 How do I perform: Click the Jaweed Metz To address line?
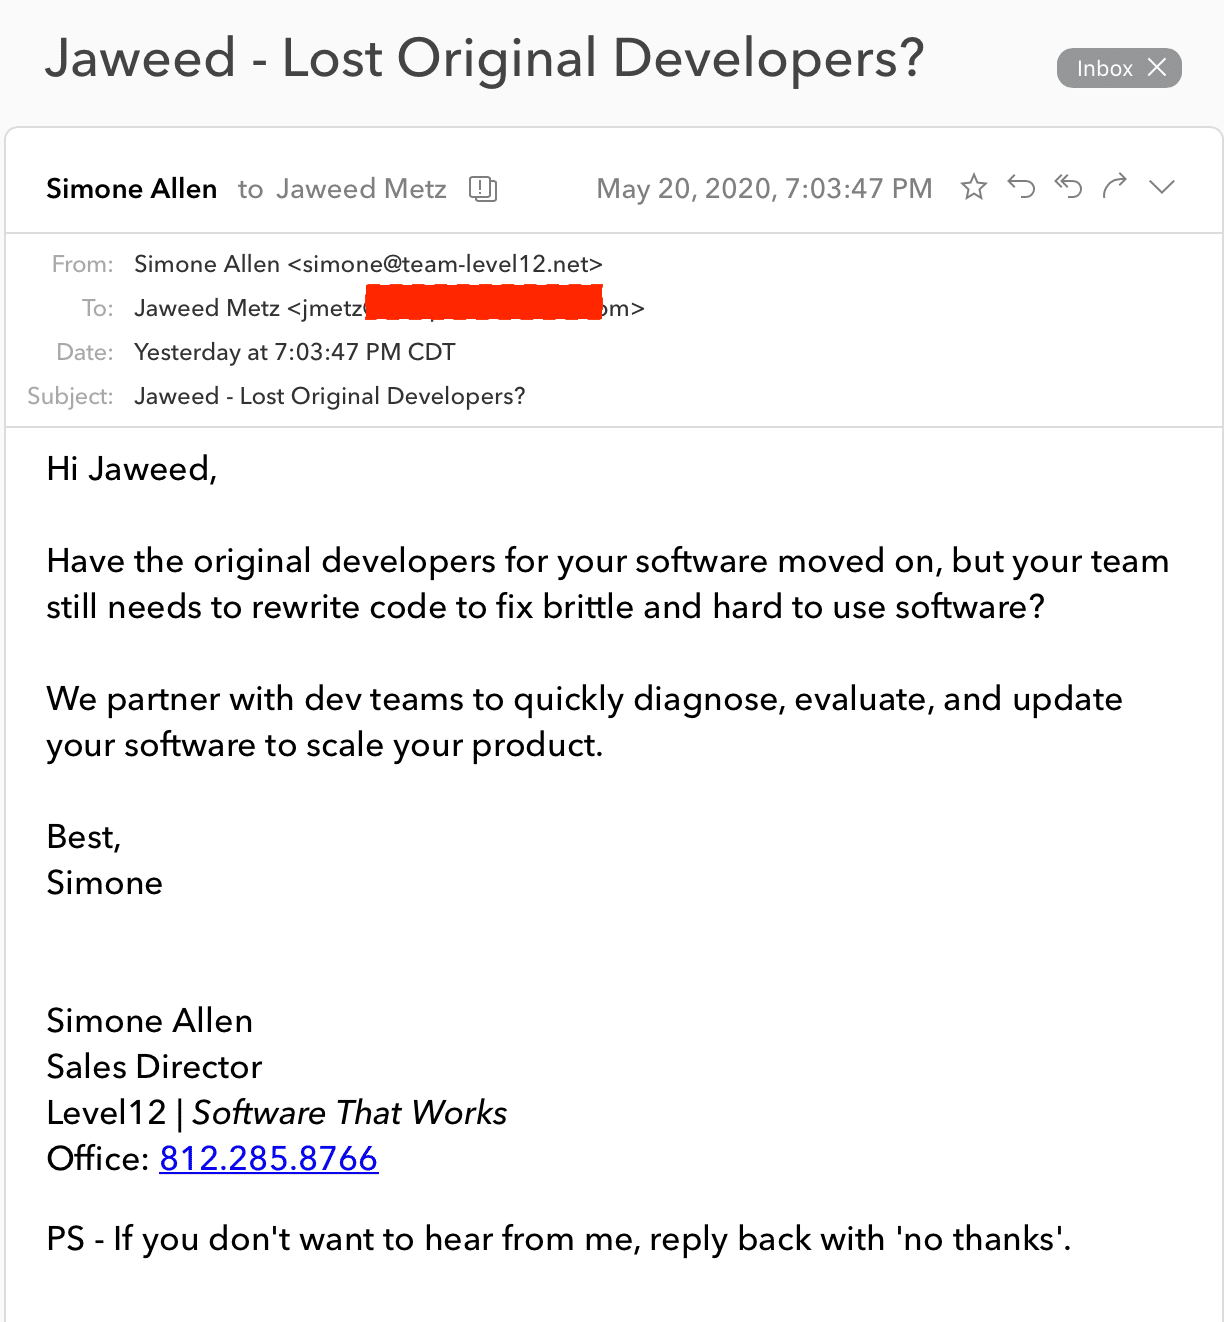(389, 308)
